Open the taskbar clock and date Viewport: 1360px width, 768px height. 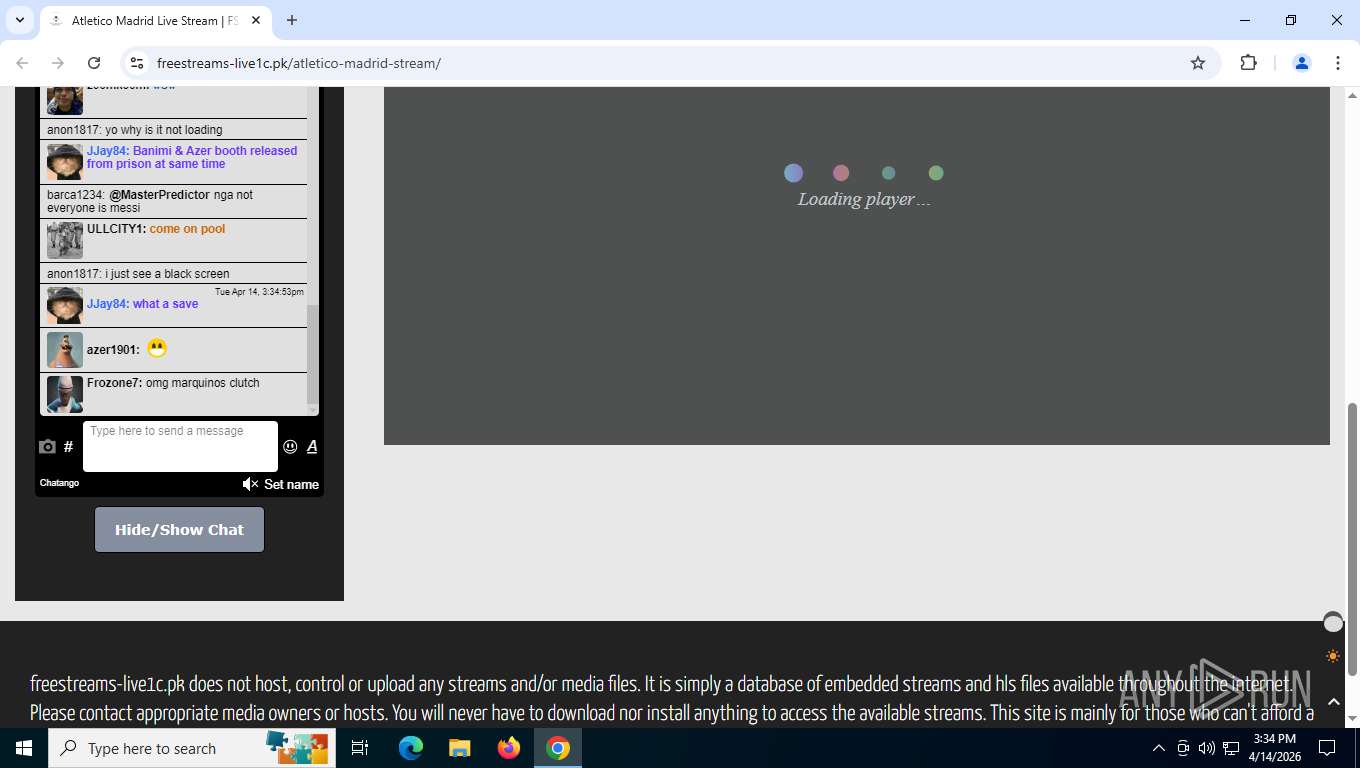tap(1274, 748)
